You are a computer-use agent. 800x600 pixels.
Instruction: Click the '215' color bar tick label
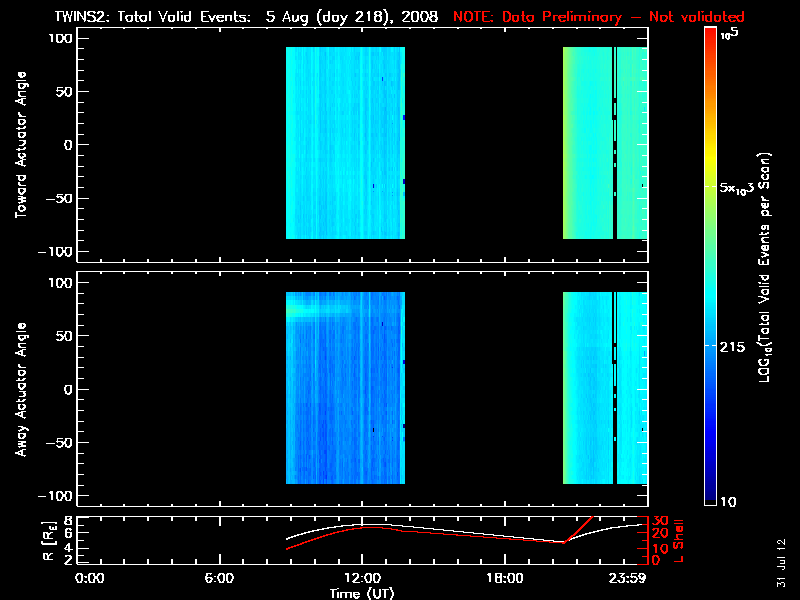(x=734, y=345)
